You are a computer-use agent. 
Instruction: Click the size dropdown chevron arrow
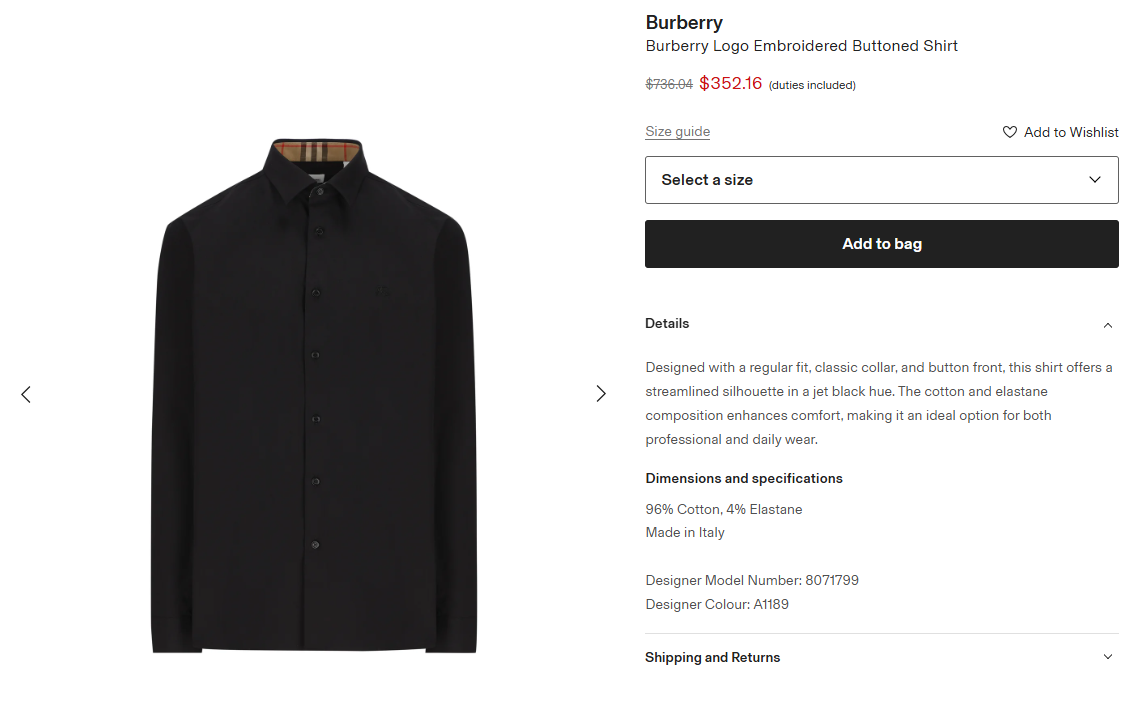click(x=1095, y=180)
